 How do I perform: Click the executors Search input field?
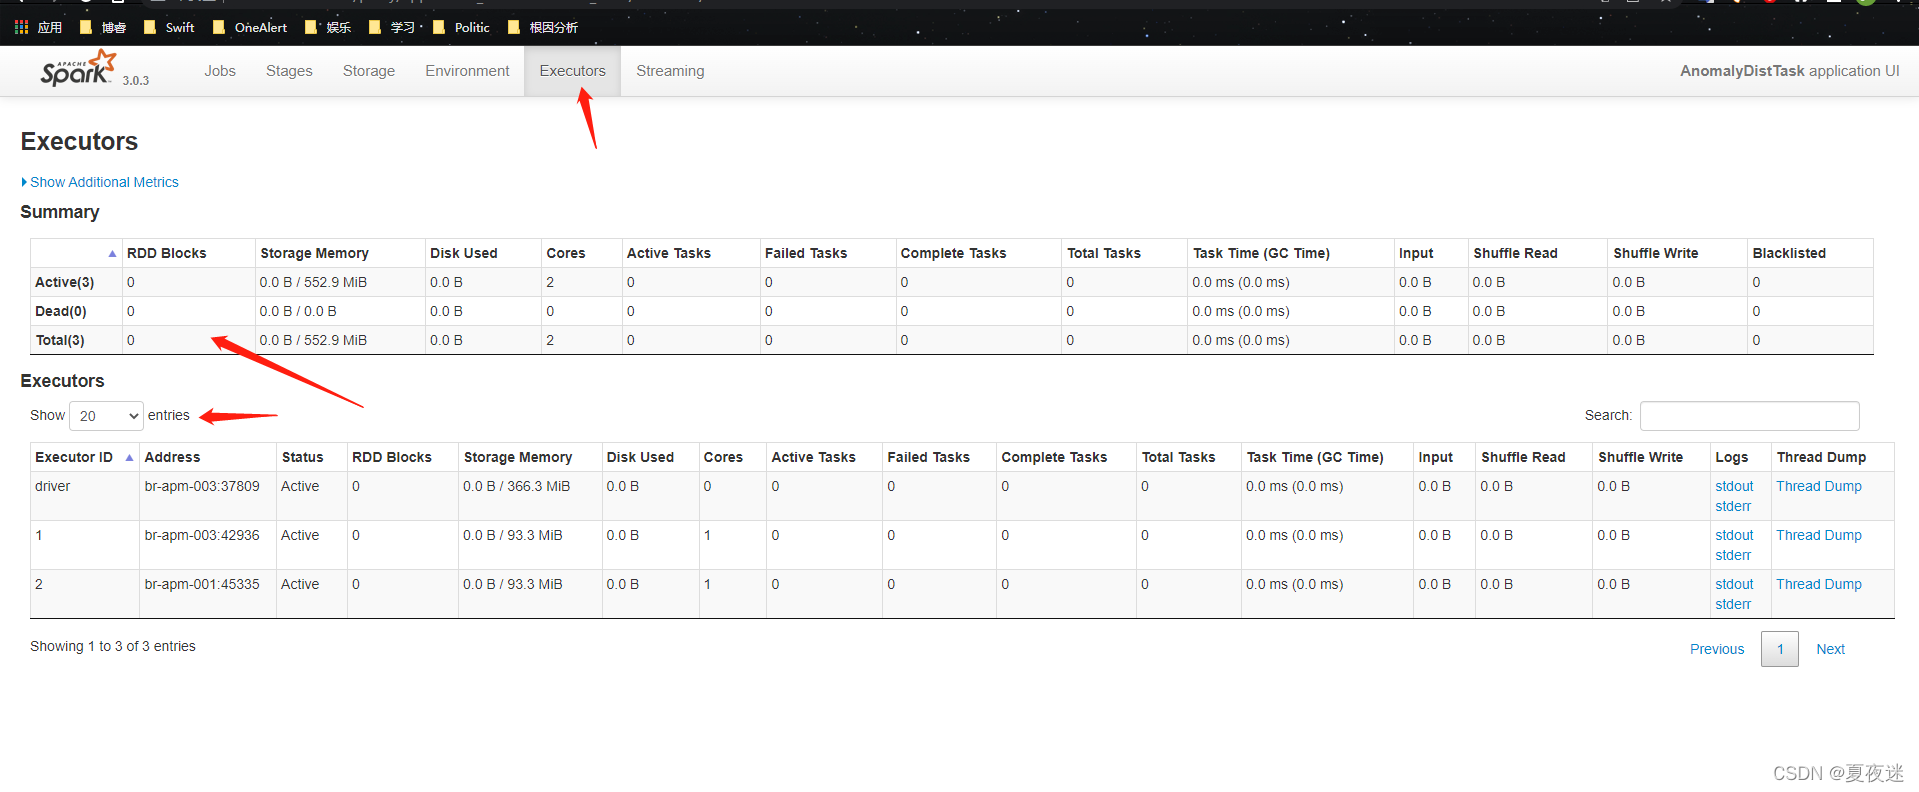[1749, 416]
